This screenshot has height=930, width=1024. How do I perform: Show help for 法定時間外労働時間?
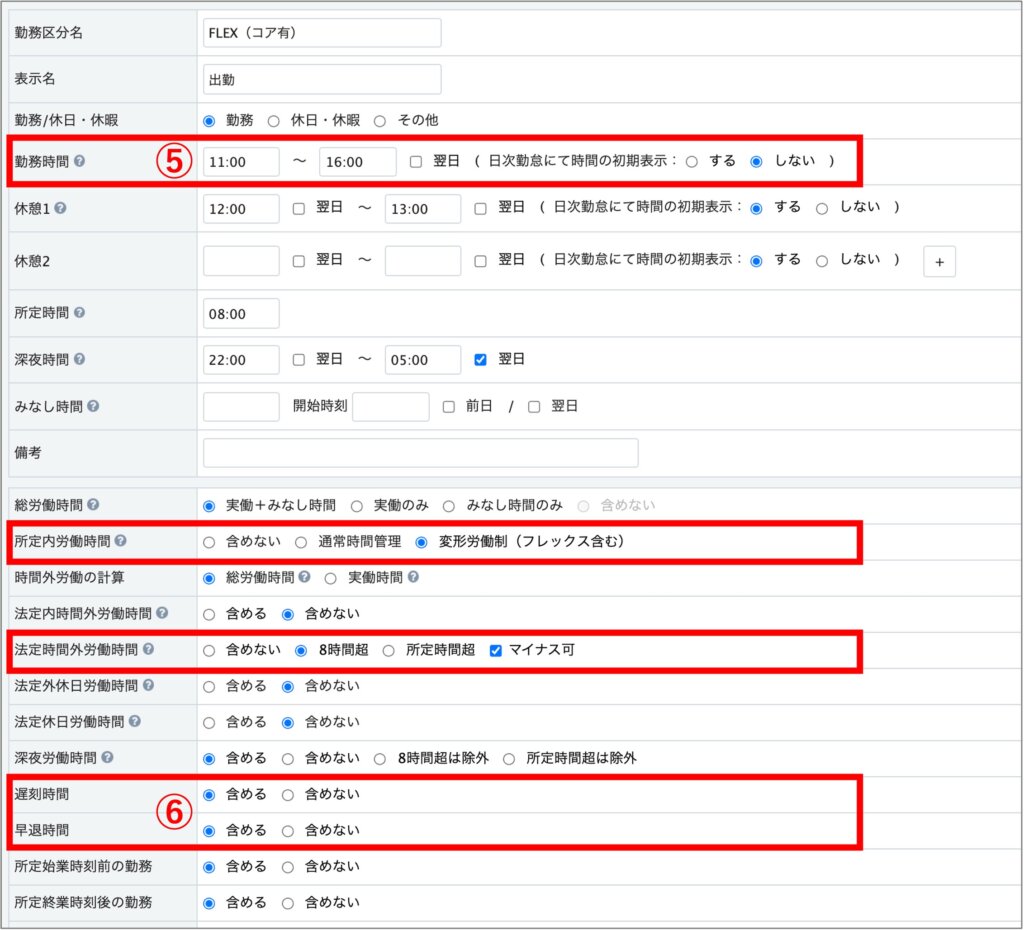148,649
